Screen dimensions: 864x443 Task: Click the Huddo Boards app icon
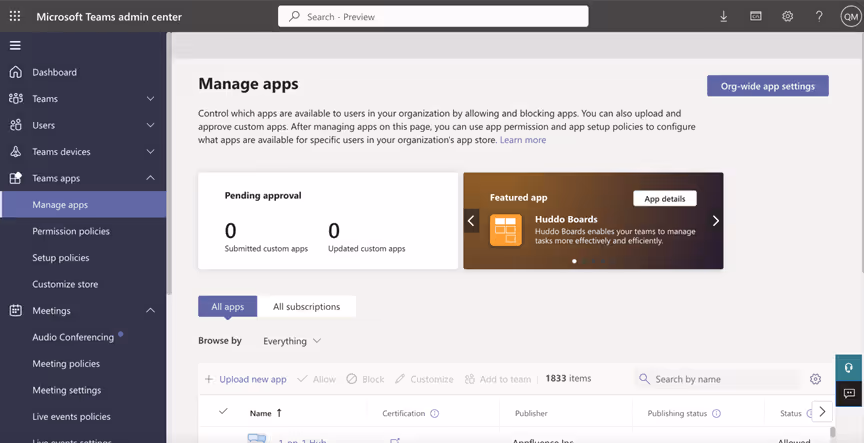coord(506,230)
